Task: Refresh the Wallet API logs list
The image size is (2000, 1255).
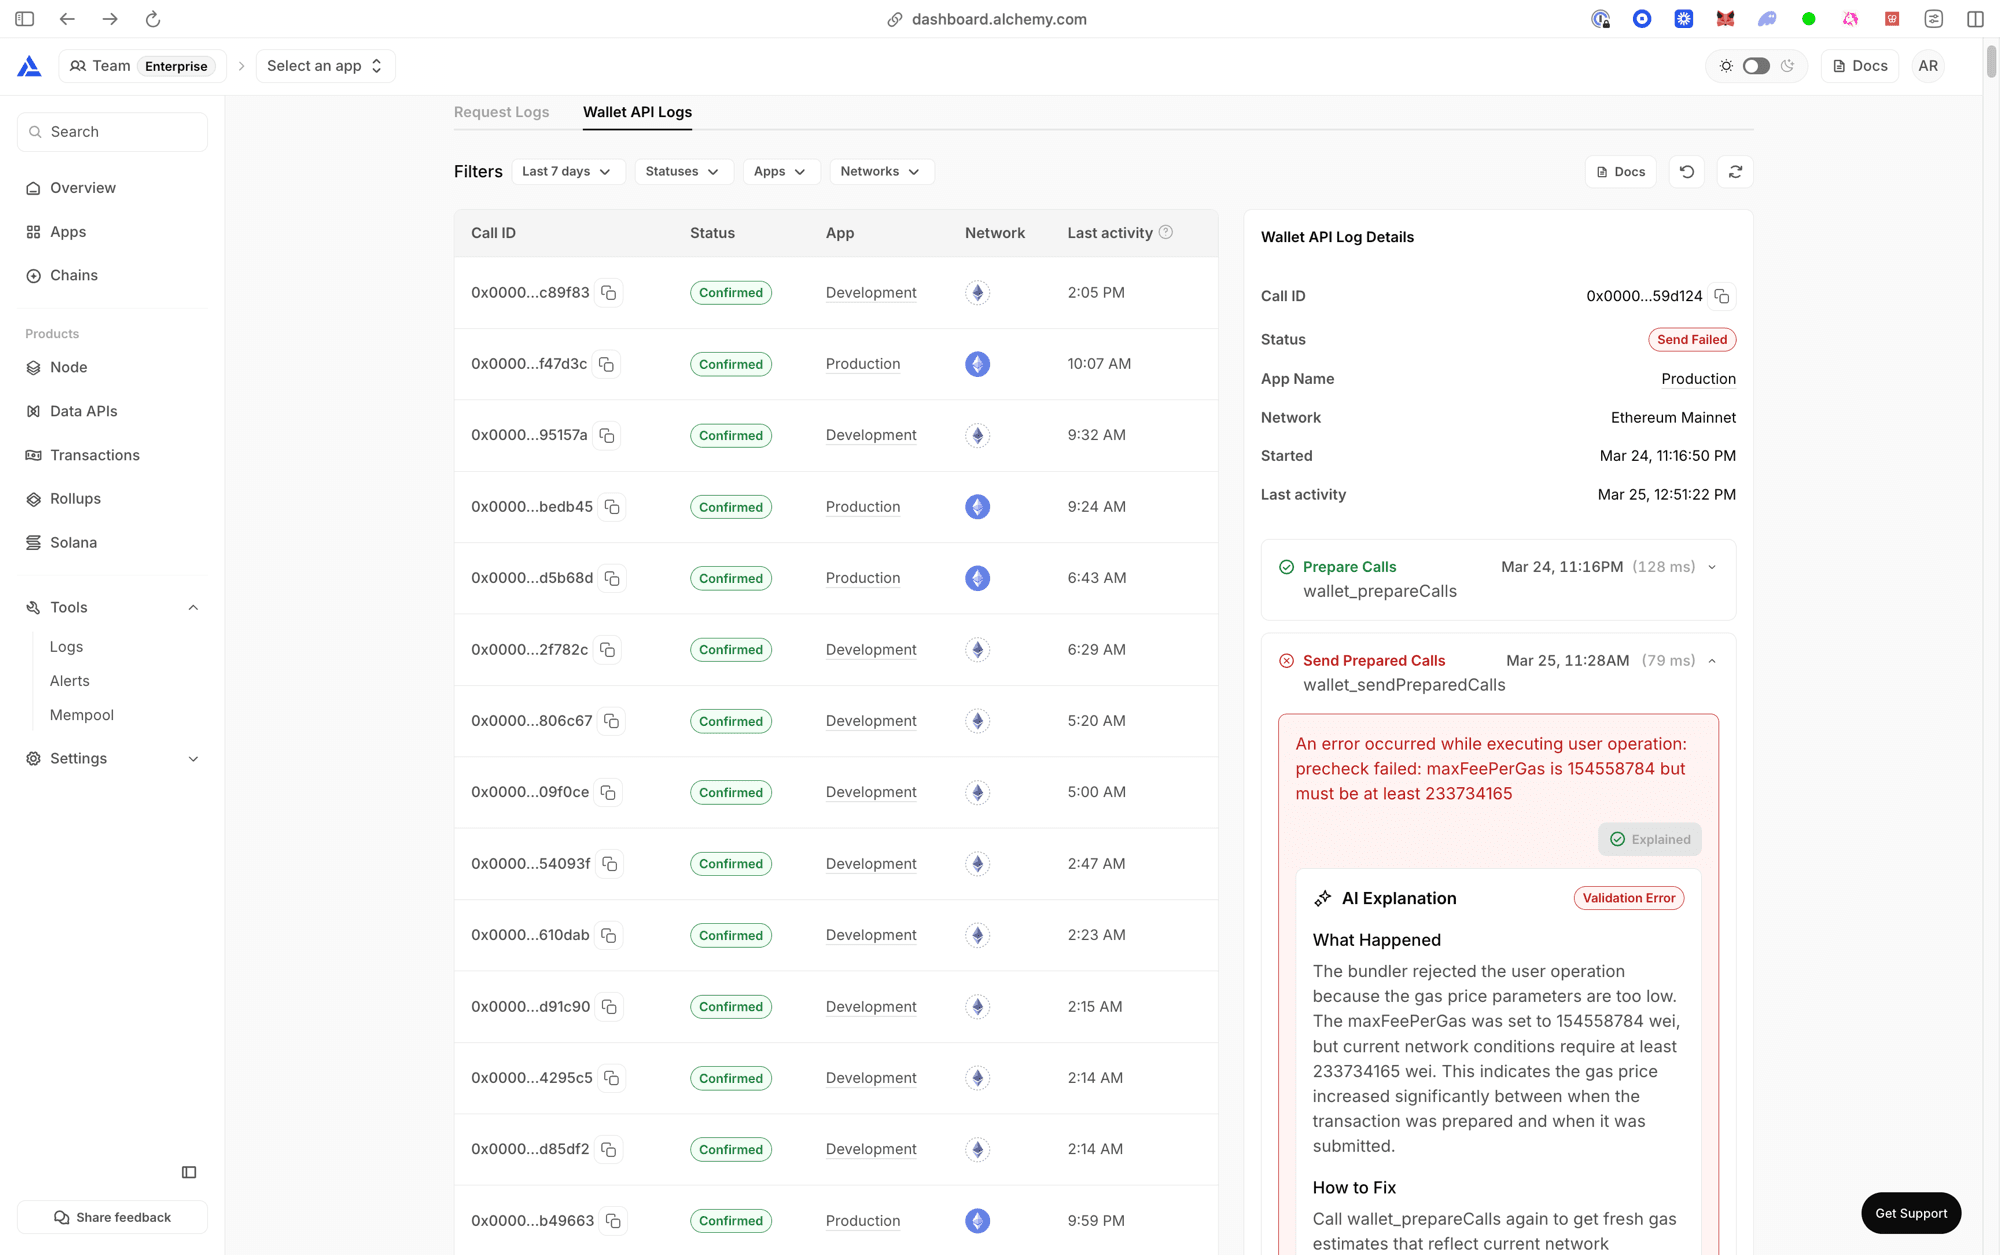Action: [x=1735, y=171]
